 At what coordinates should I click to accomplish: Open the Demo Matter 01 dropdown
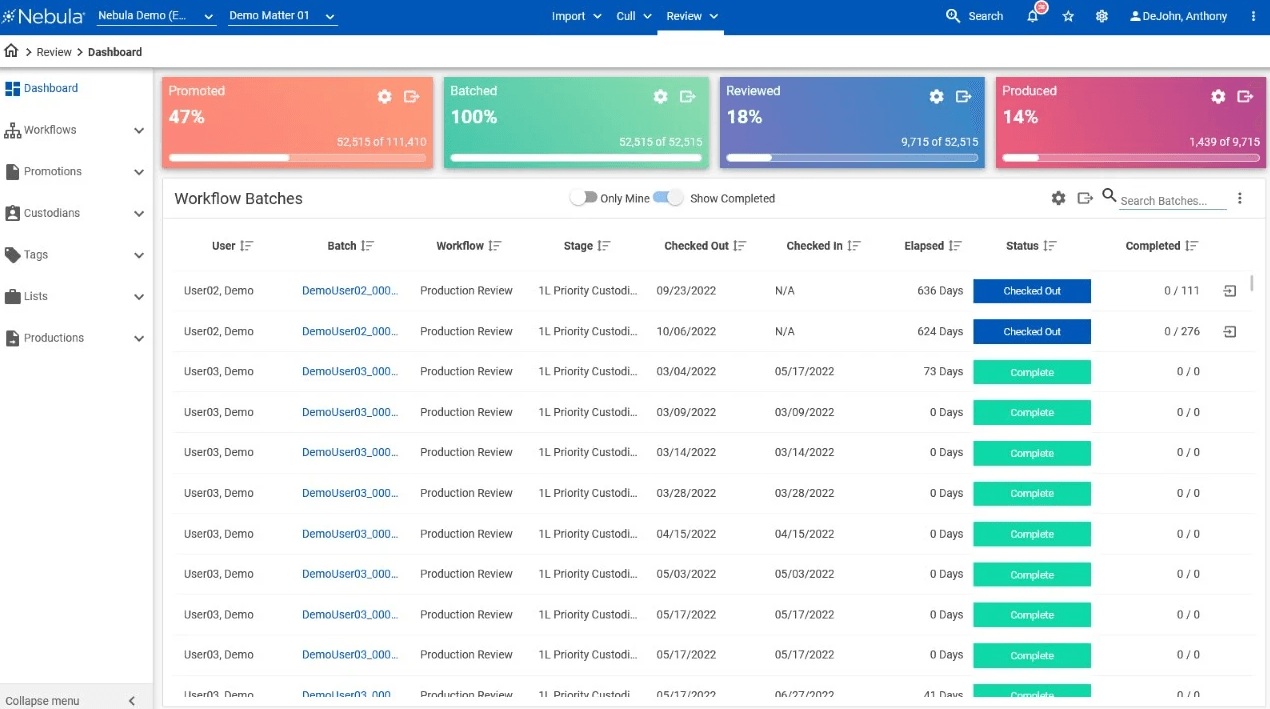282,16
